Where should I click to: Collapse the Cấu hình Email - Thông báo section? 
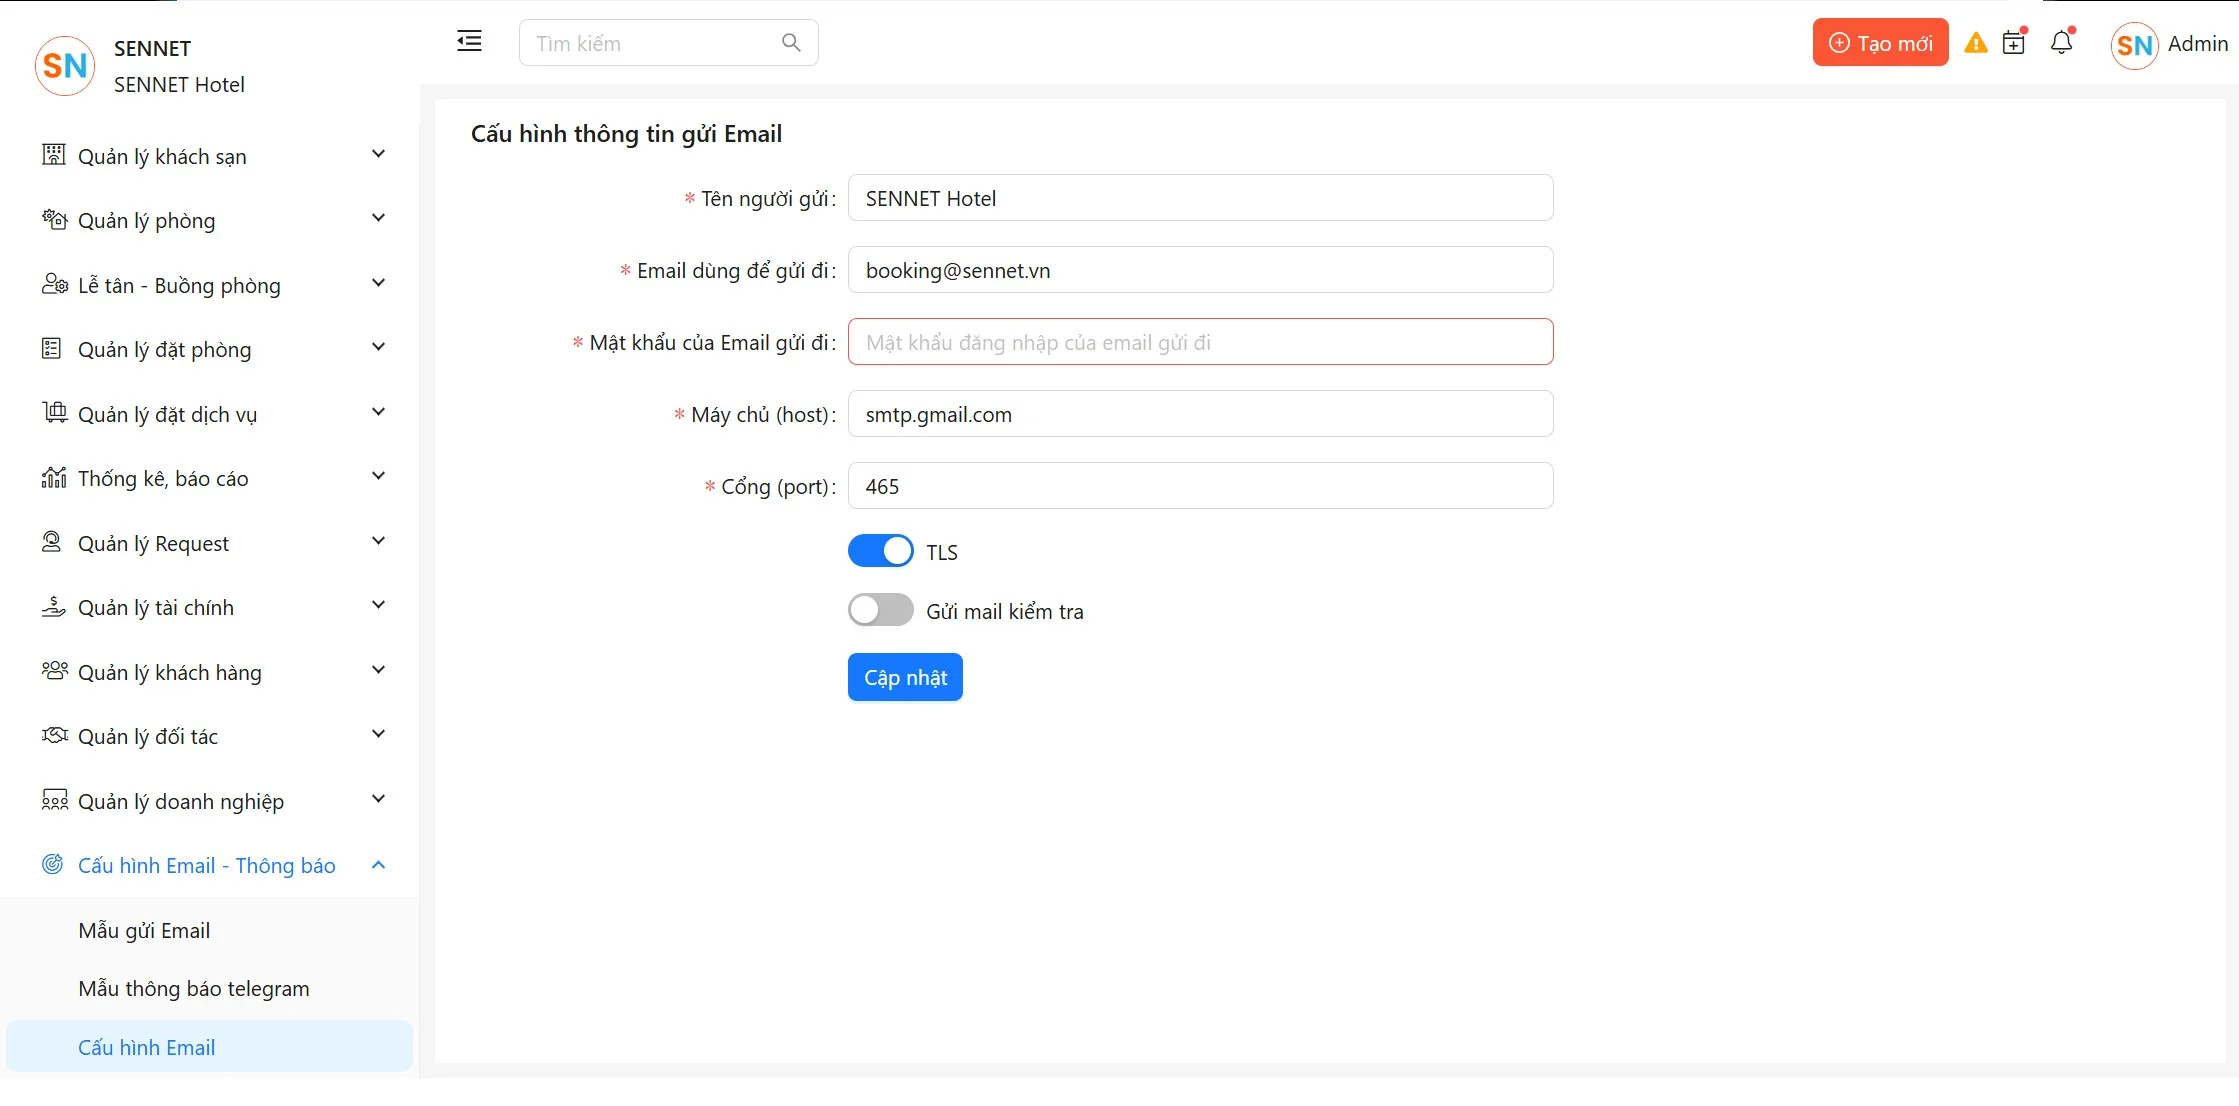(378, 865)
